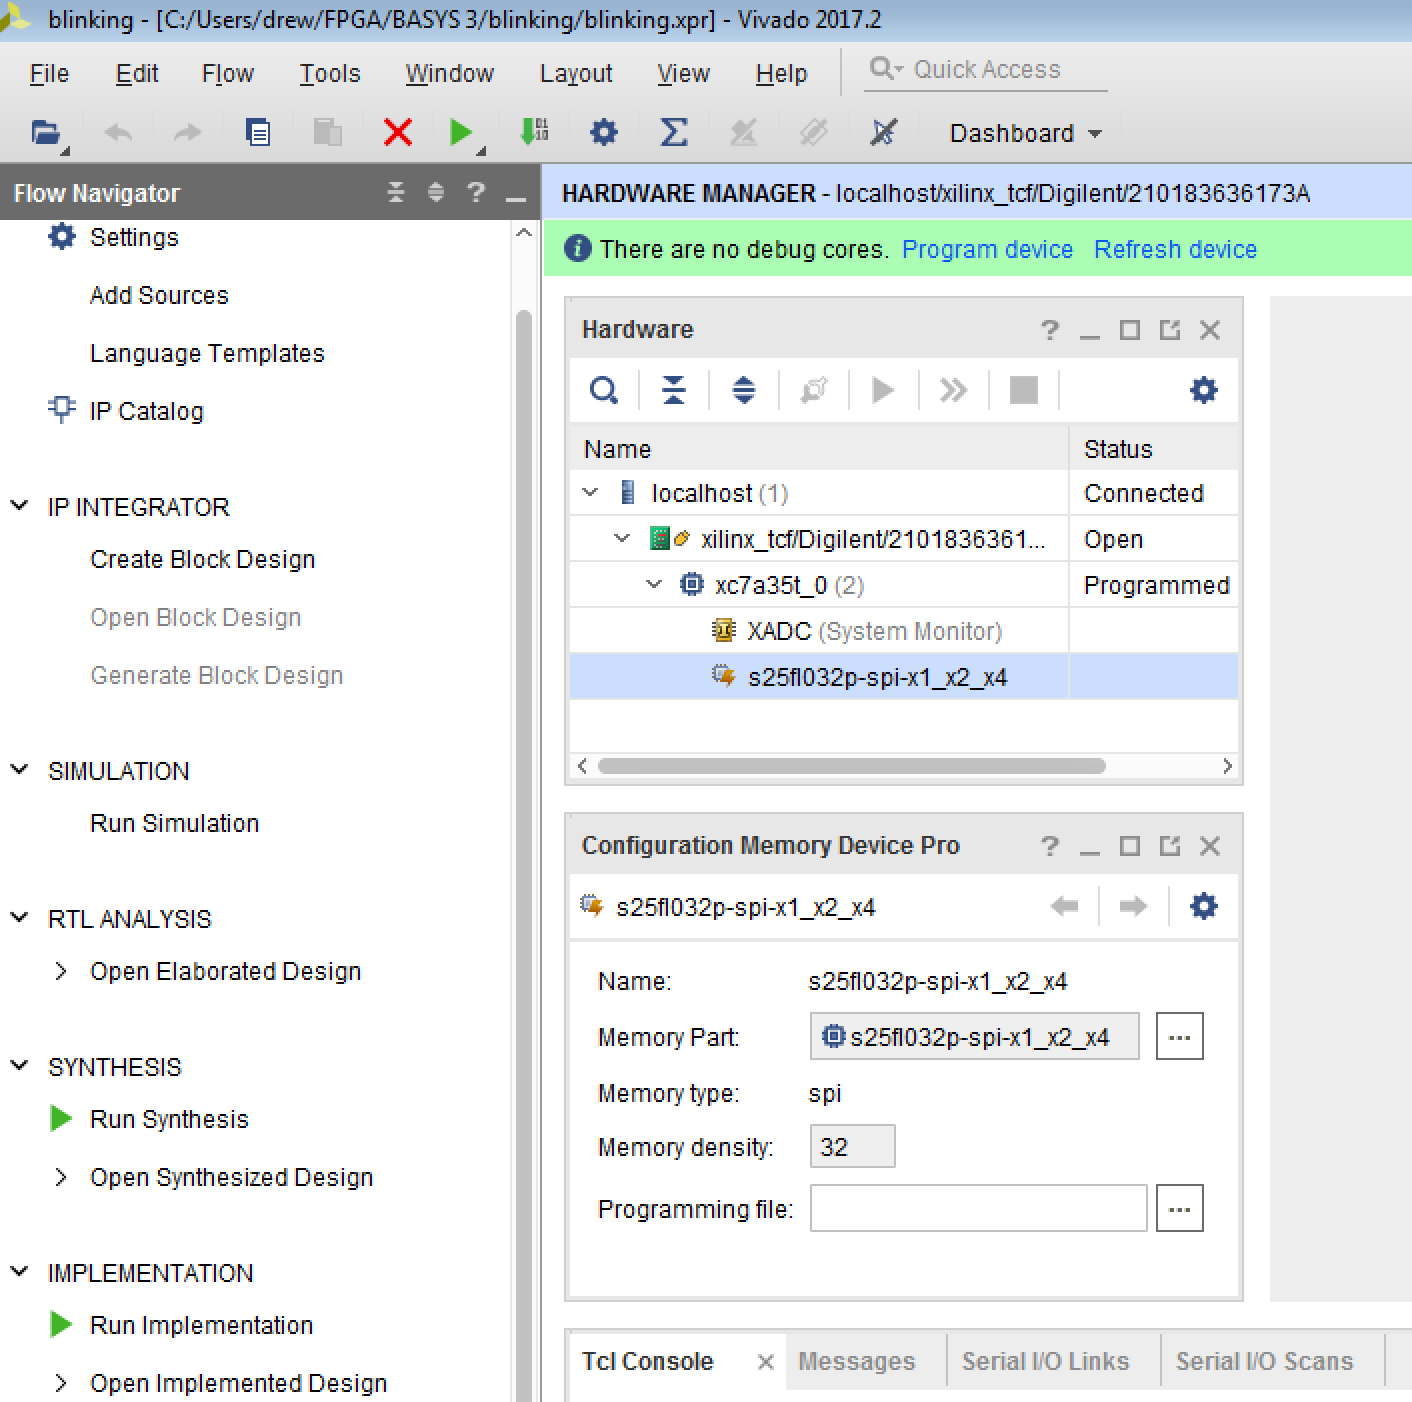Viewport: 1412px width, 1402px height.
Task: Click Run Synthesis in Flow Navigator
Action: pyautogui.click(x=169, y=1119)
